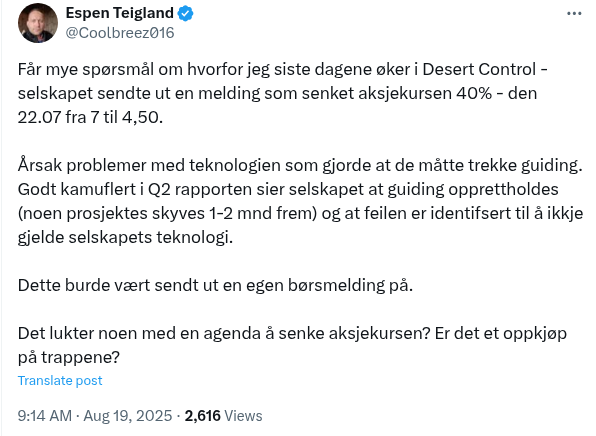The image size is (596, 436).
Task: Click the word Views after 2,616
Action: 243,416
